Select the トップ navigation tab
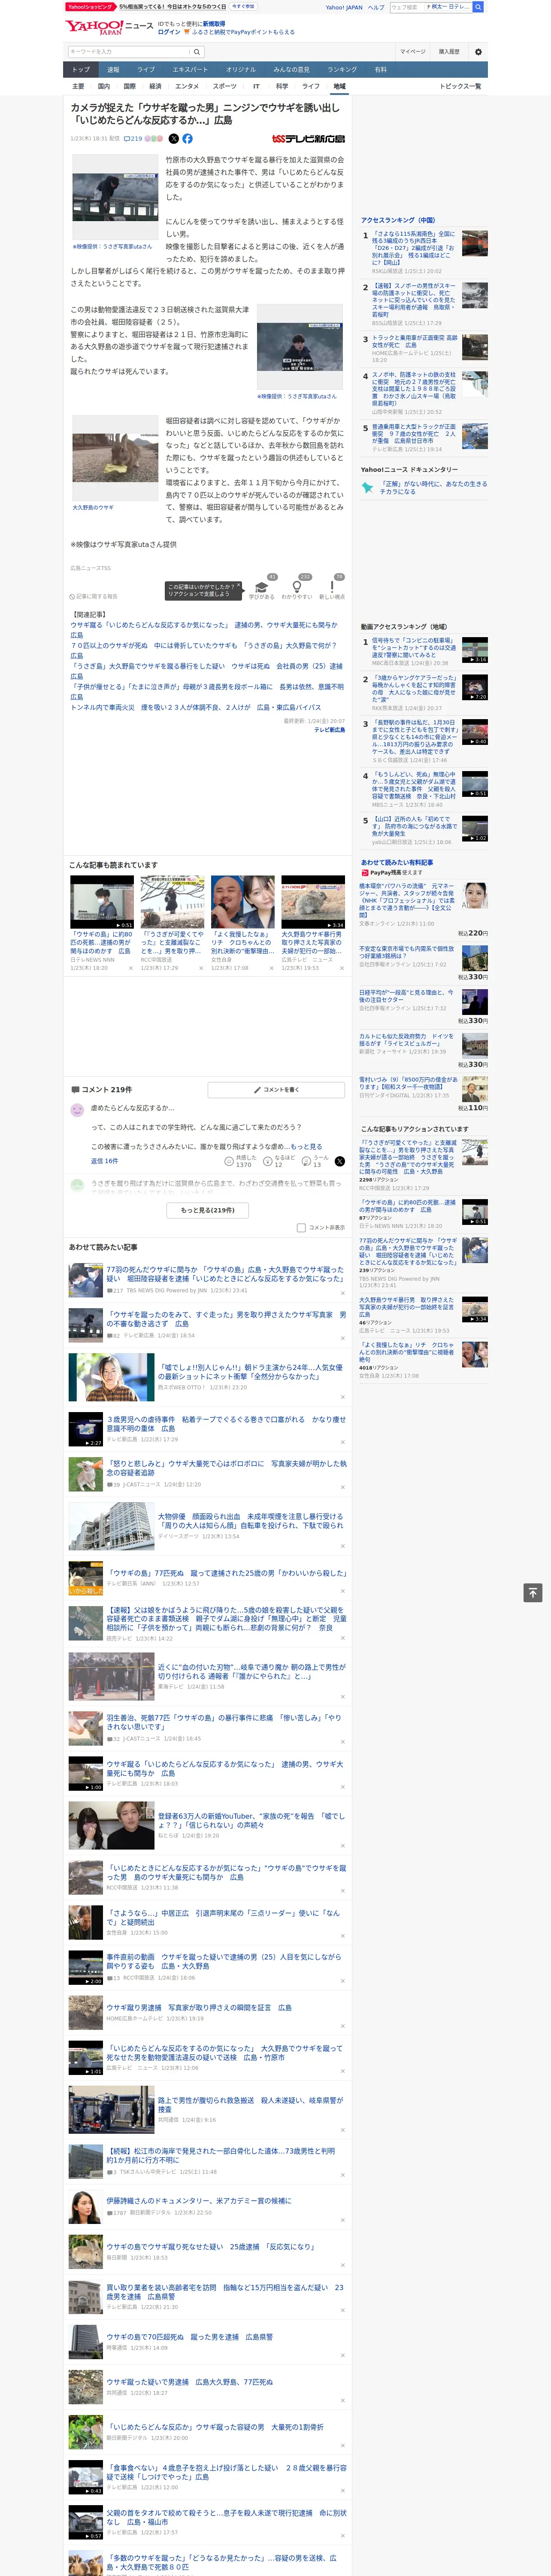The height and width of the screenshot is (2576, 551). tap(81, 70)
